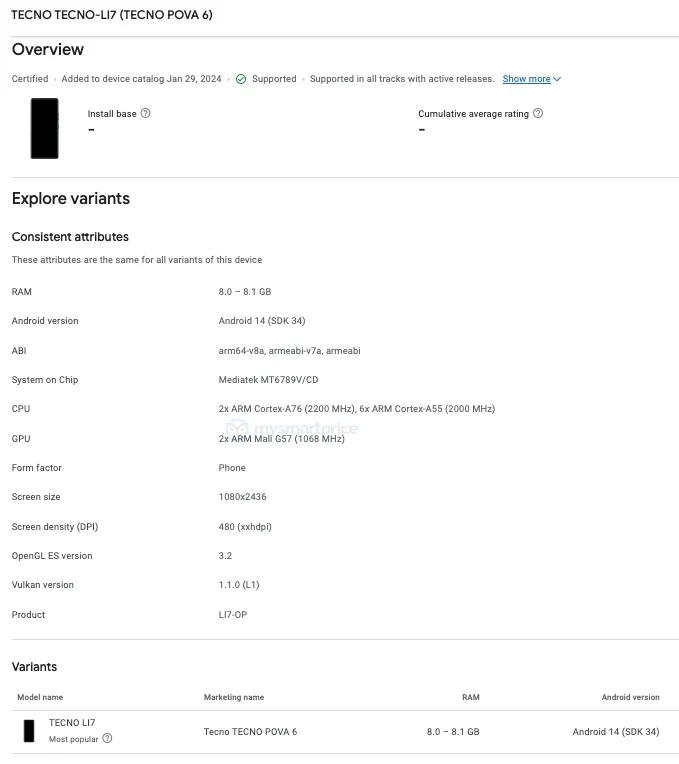This screenshot has width=679, height=764.
Task: Click the large phone image in Overview
Action: click(x=44, y=128)
